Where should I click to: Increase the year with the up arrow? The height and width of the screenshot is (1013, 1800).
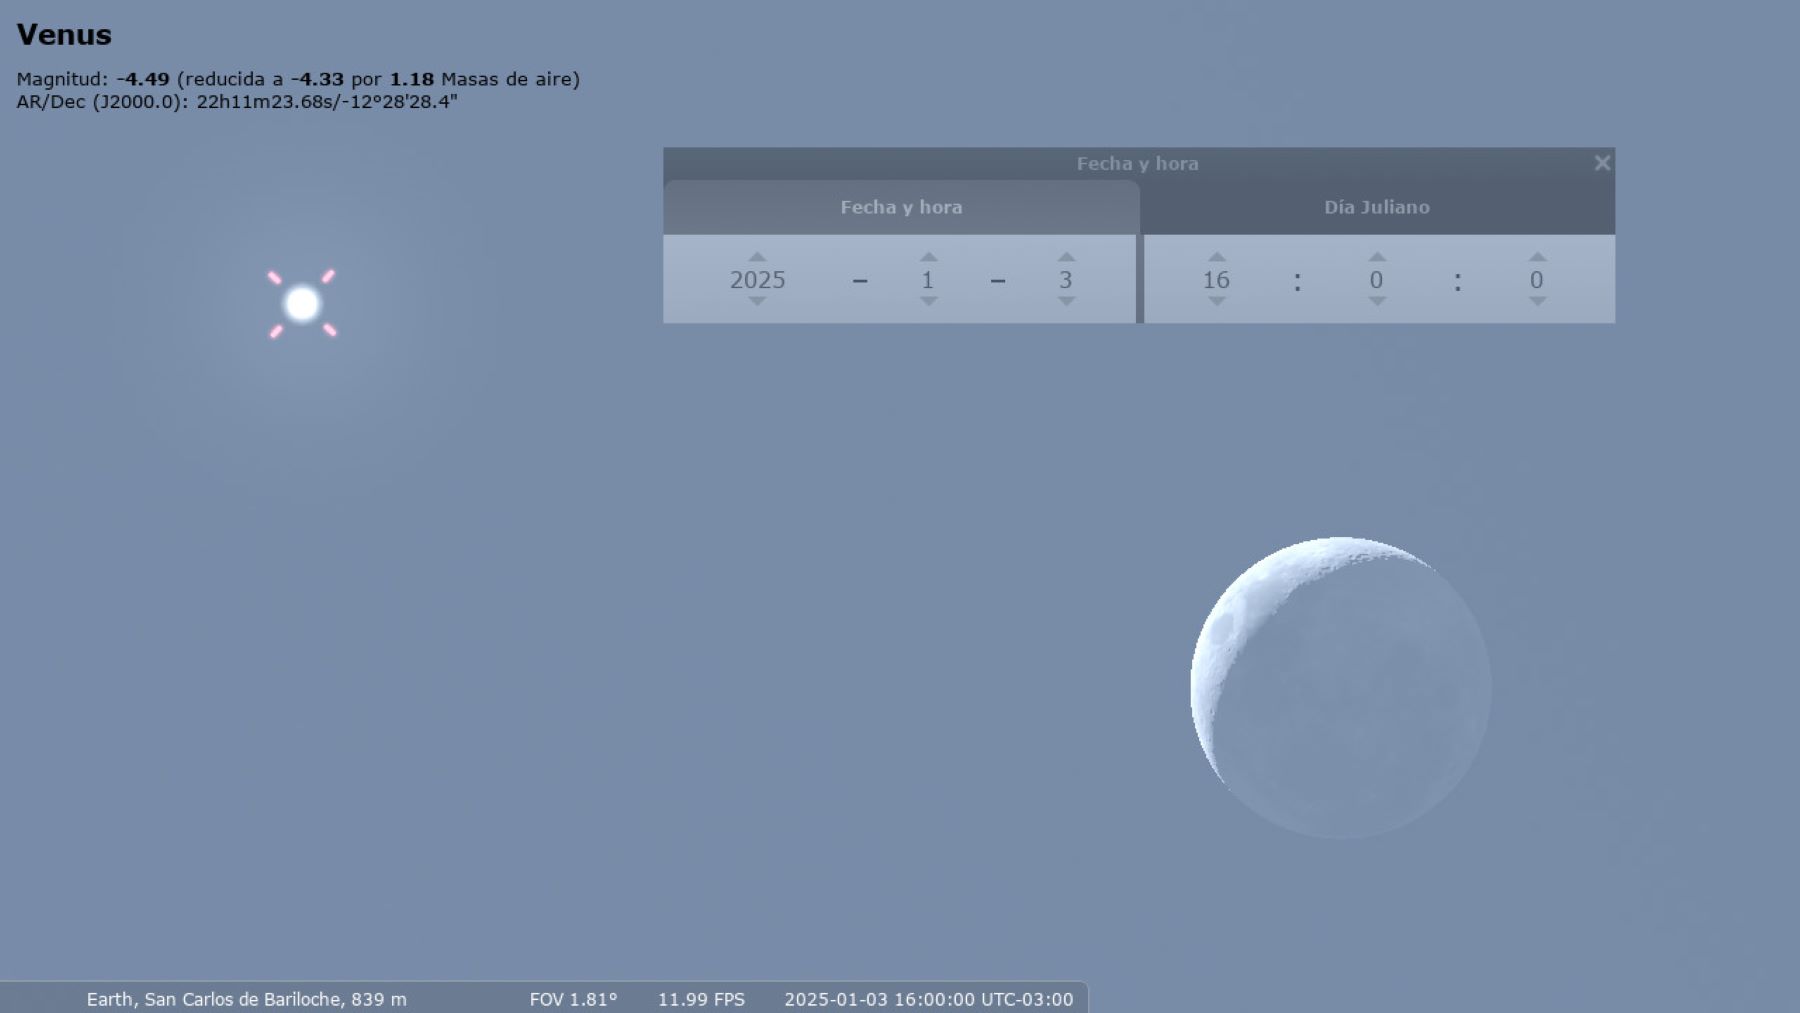757,258
